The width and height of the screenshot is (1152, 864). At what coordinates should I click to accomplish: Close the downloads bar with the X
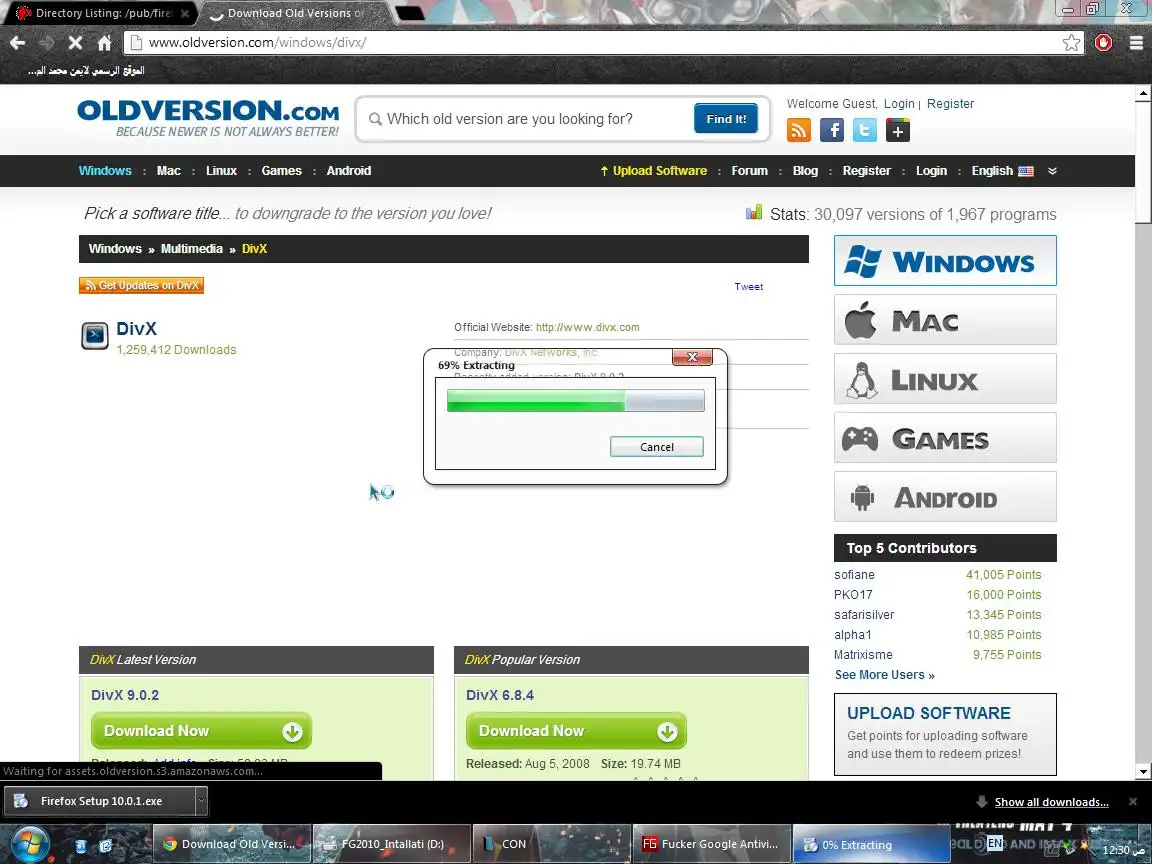pos(1133,802)
